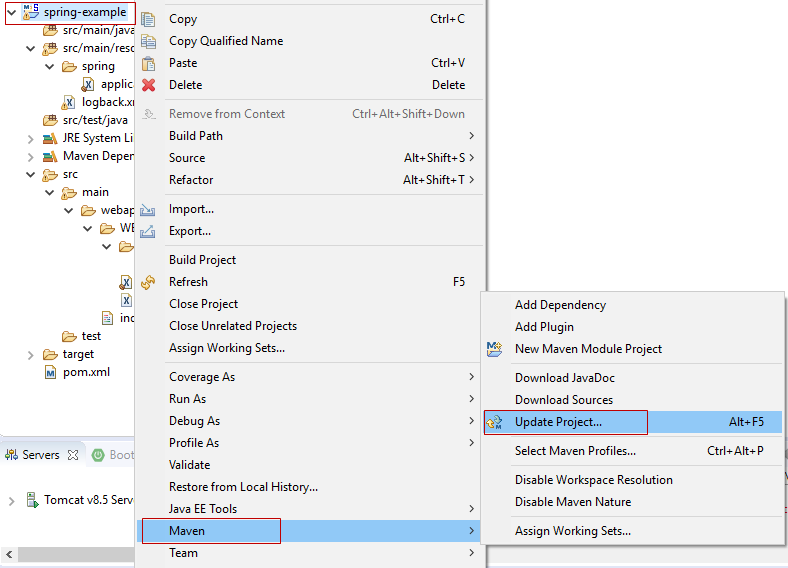Click the logback xml file icon
The width and height of the screenshot is (788, 568).
pos(68,103)
